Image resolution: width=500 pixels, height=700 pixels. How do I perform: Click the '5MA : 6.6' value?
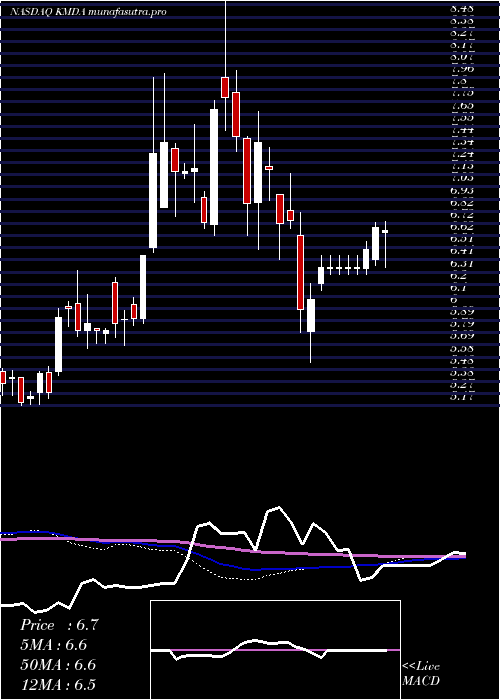tap(54, 645)
